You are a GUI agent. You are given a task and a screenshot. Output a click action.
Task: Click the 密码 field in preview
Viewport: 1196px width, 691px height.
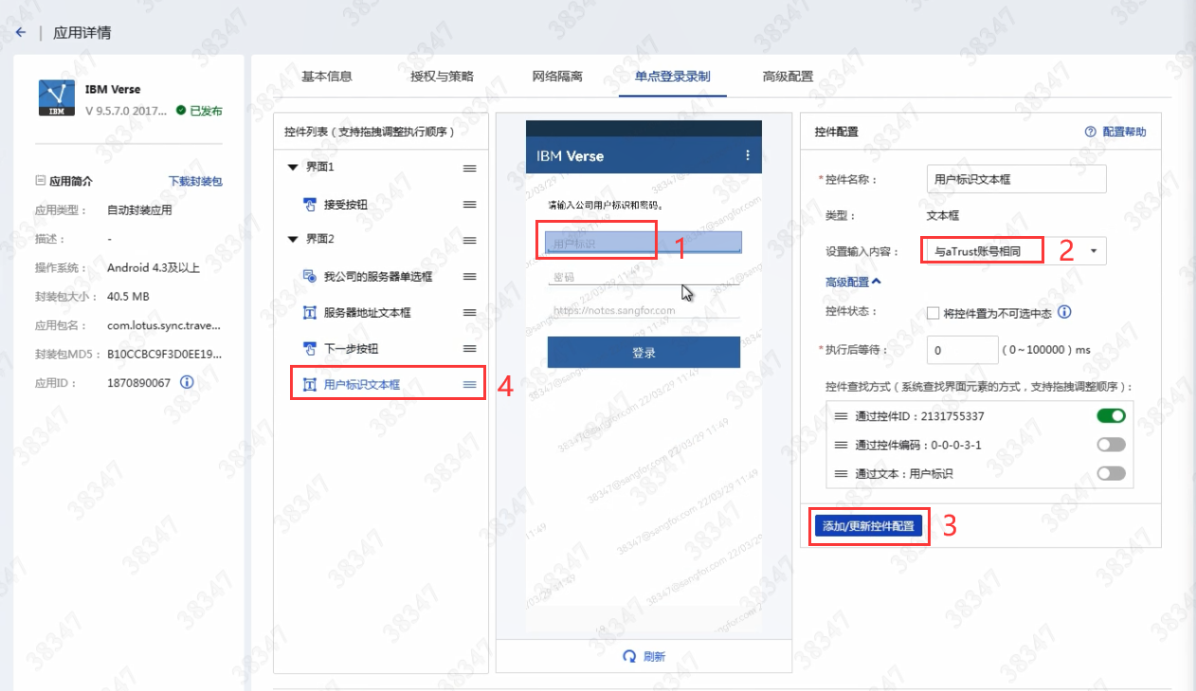[x=644, y=277]
